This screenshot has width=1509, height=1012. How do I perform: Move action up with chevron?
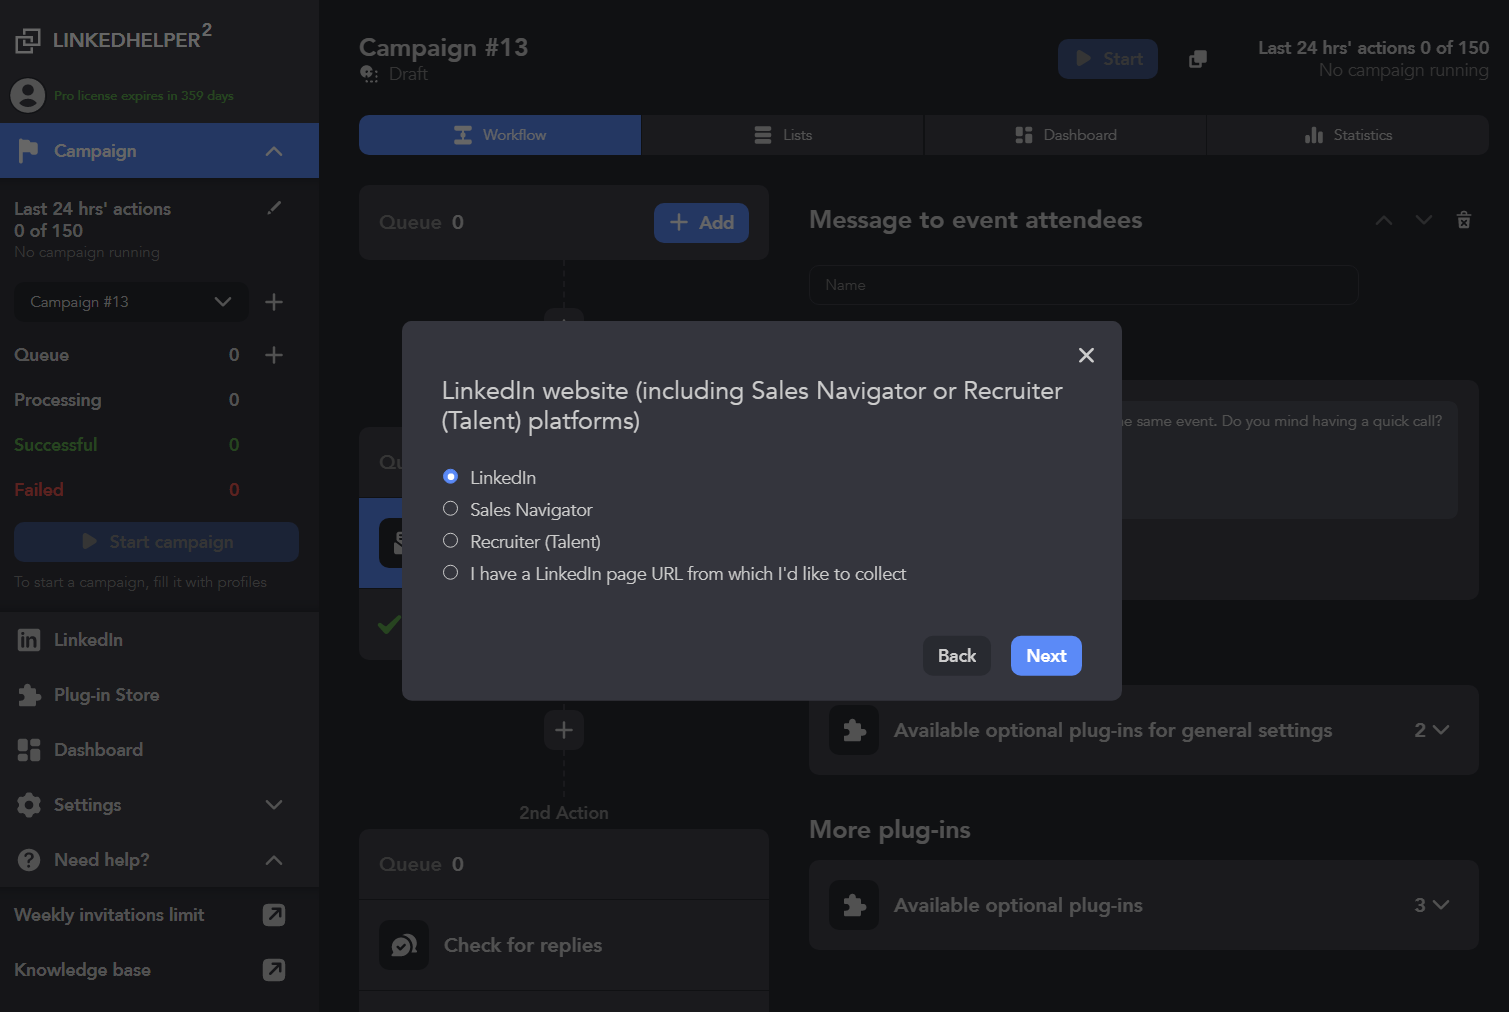point(1384,220)
